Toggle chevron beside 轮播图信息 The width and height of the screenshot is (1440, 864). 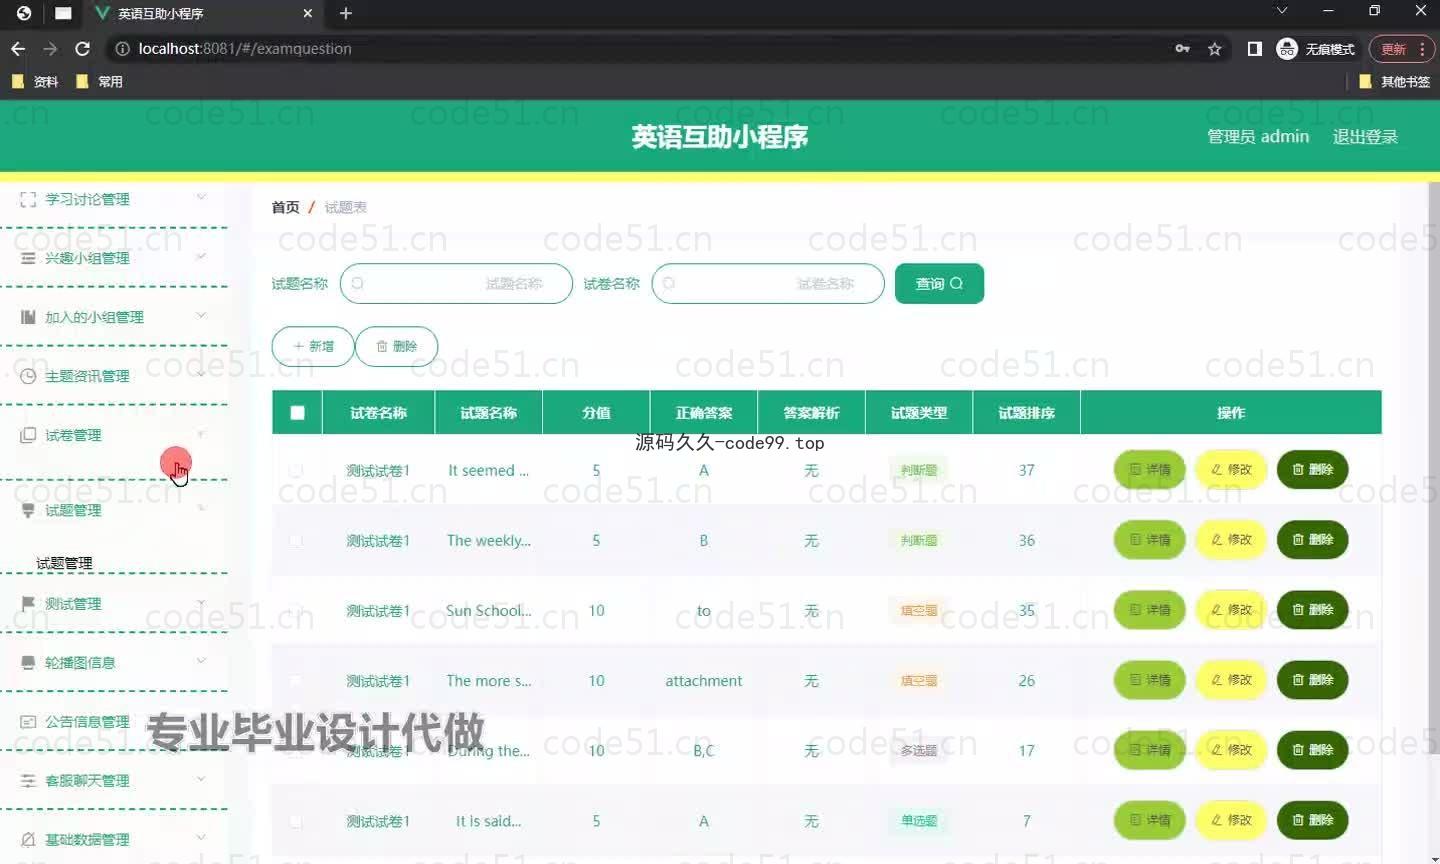(x=201, y=660)
